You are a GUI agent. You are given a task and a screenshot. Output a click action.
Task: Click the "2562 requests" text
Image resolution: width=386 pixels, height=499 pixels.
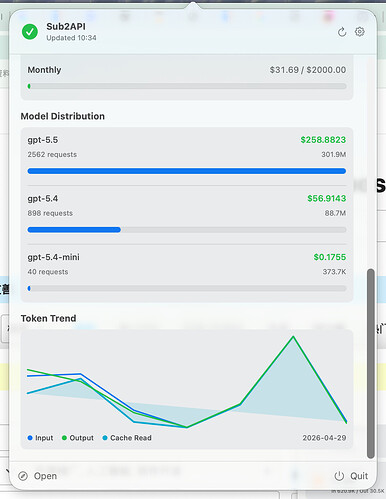[52, 154]
